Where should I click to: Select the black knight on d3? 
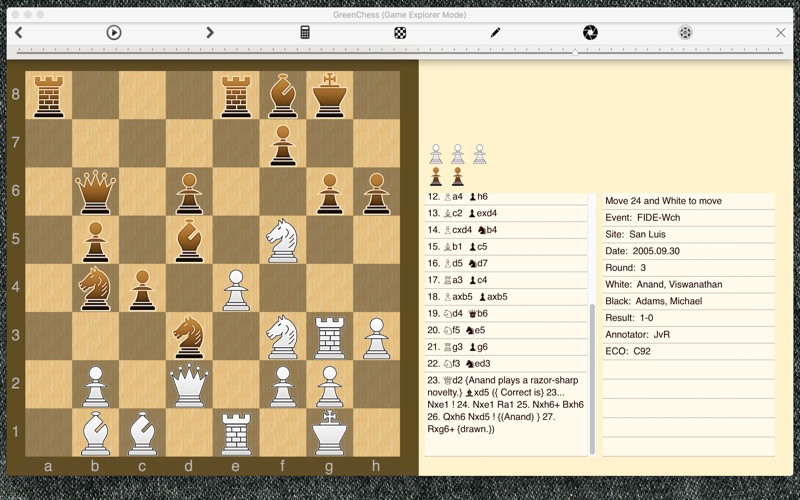coord(189,337)
